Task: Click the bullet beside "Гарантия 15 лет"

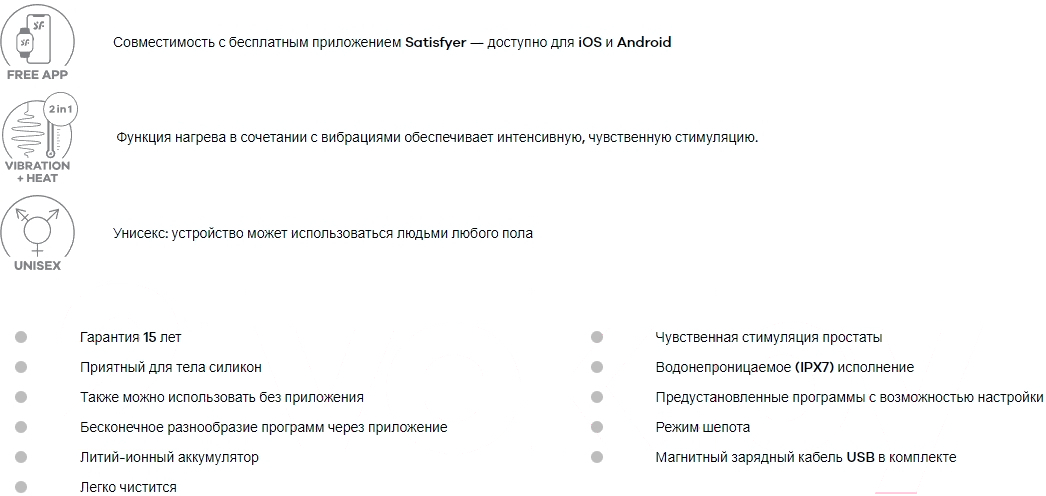Action: point(22,338)
